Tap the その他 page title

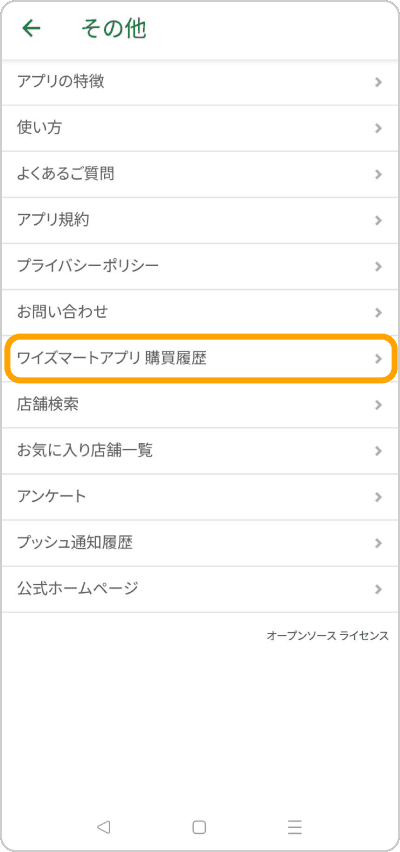114,28
